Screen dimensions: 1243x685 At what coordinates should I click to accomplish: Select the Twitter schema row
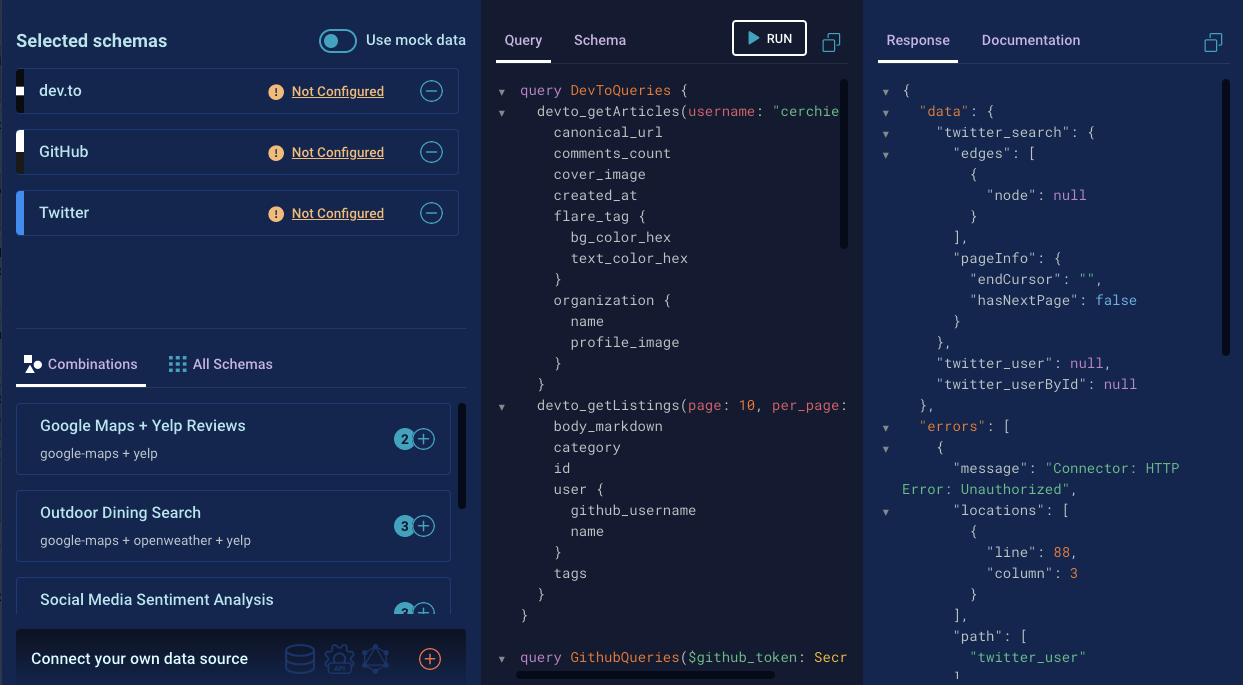[x=237, y=213]
